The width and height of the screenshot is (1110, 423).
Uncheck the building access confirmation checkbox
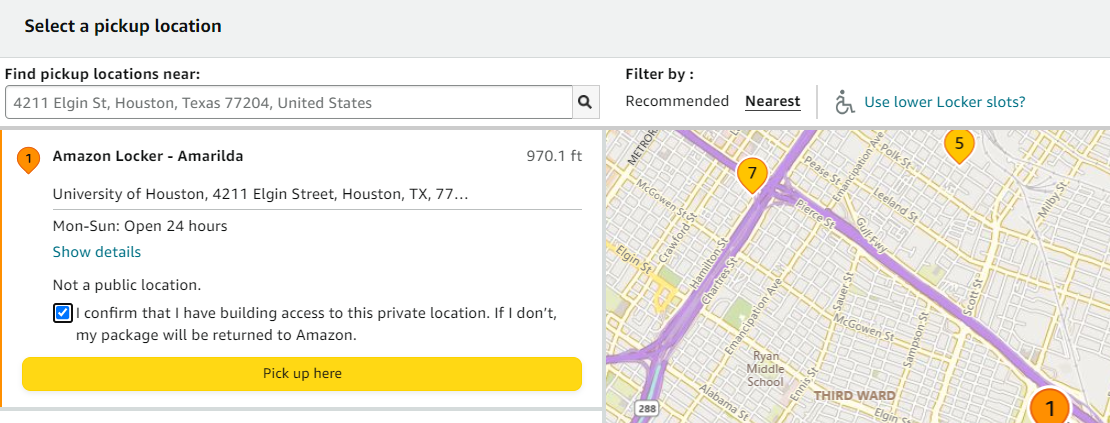click(x=63, y=314)
